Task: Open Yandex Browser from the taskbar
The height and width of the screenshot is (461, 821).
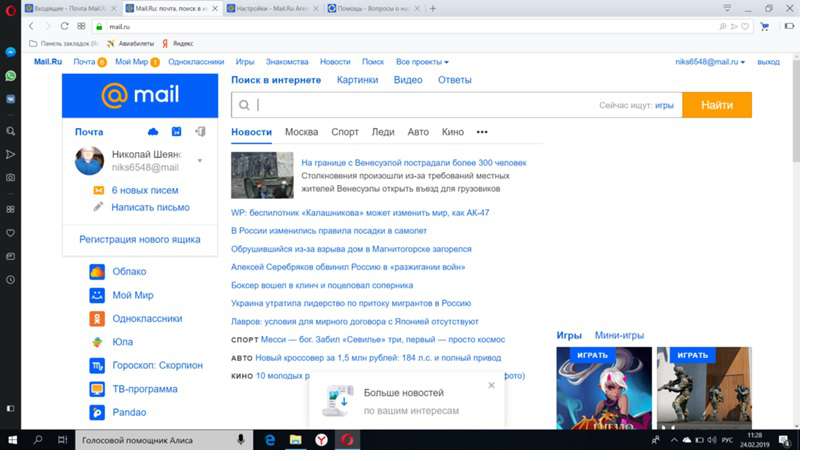Action: point(321,440)
